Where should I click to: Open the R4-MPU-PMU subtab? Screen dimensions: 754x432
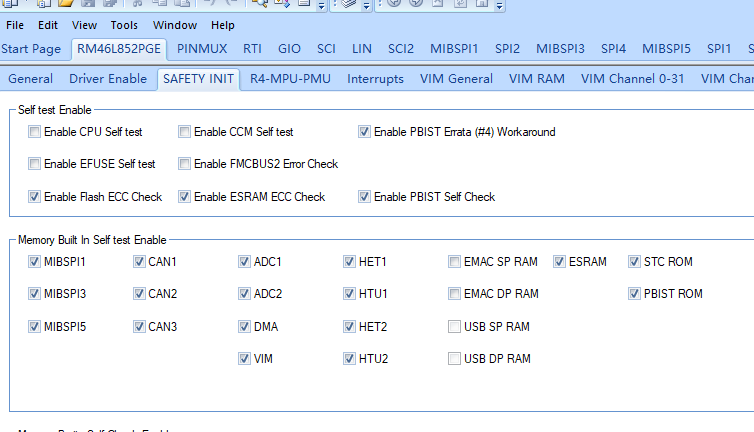point(292,79)
